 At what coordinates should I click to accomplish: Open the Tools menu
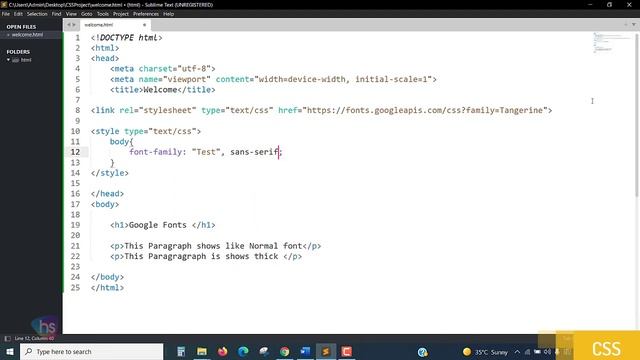(x=103, y=14)
